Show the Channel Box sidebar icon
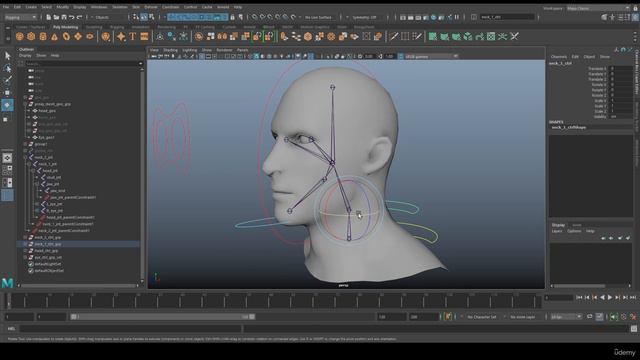 tap(636, 17)
